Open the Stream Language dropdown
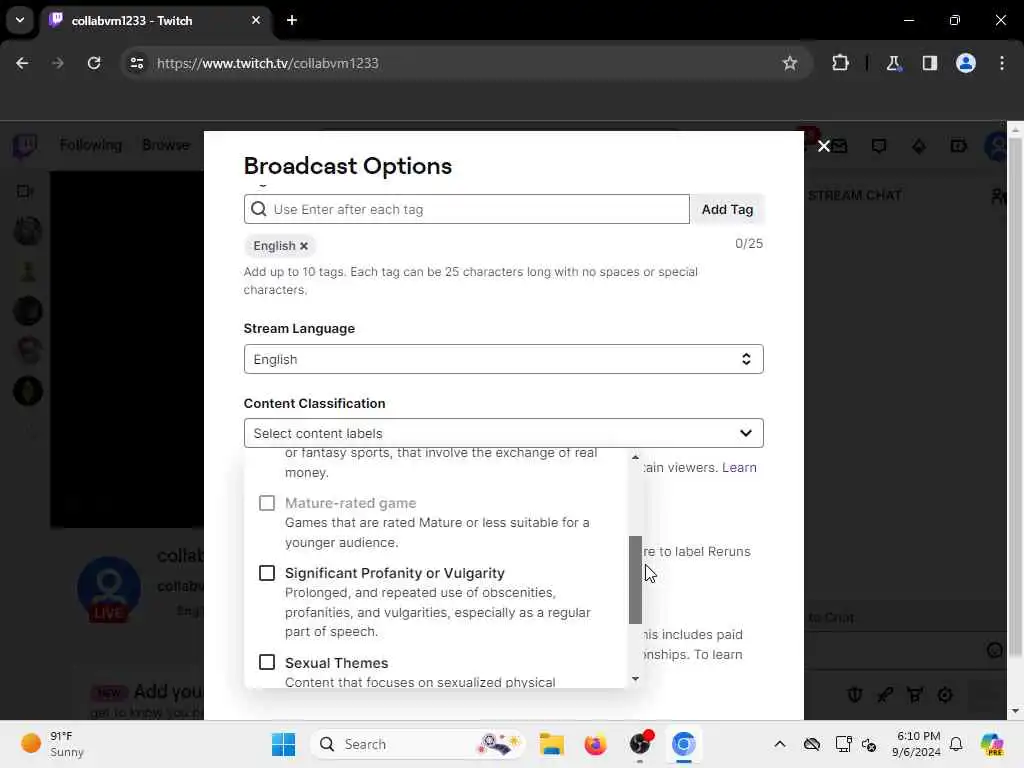Viewport: 1024px width, 768px height. (503, 359)
